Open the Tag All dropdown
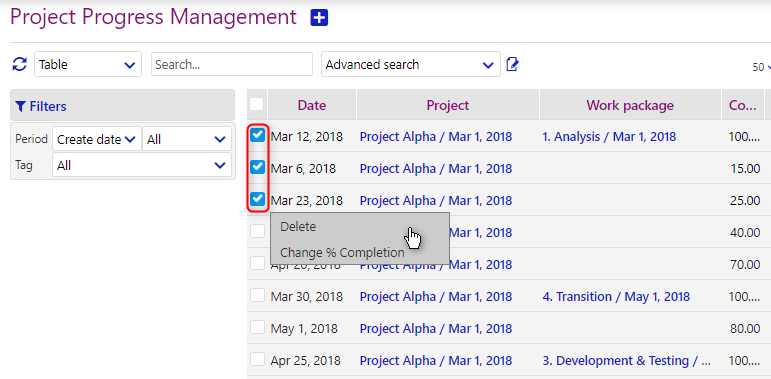Screen dimensions: 771x379 coord(142,166)
